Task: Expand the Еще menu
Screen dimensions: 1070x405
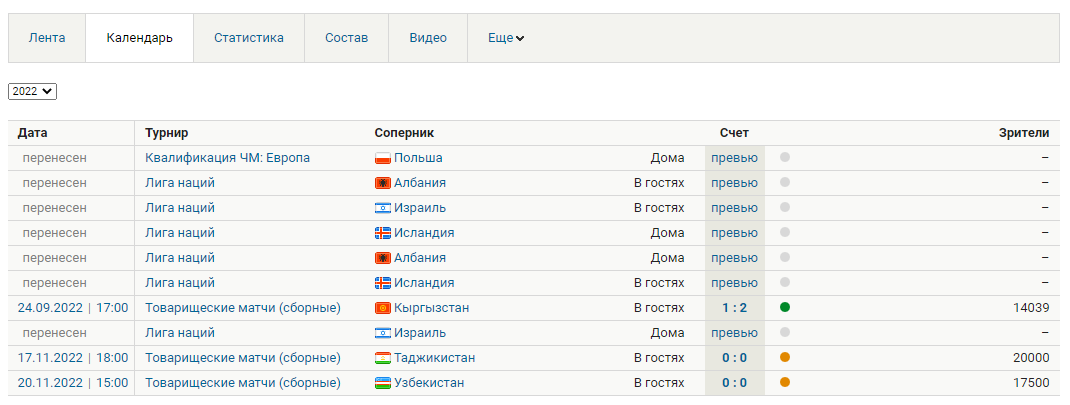Action: (x=506, y=38)
